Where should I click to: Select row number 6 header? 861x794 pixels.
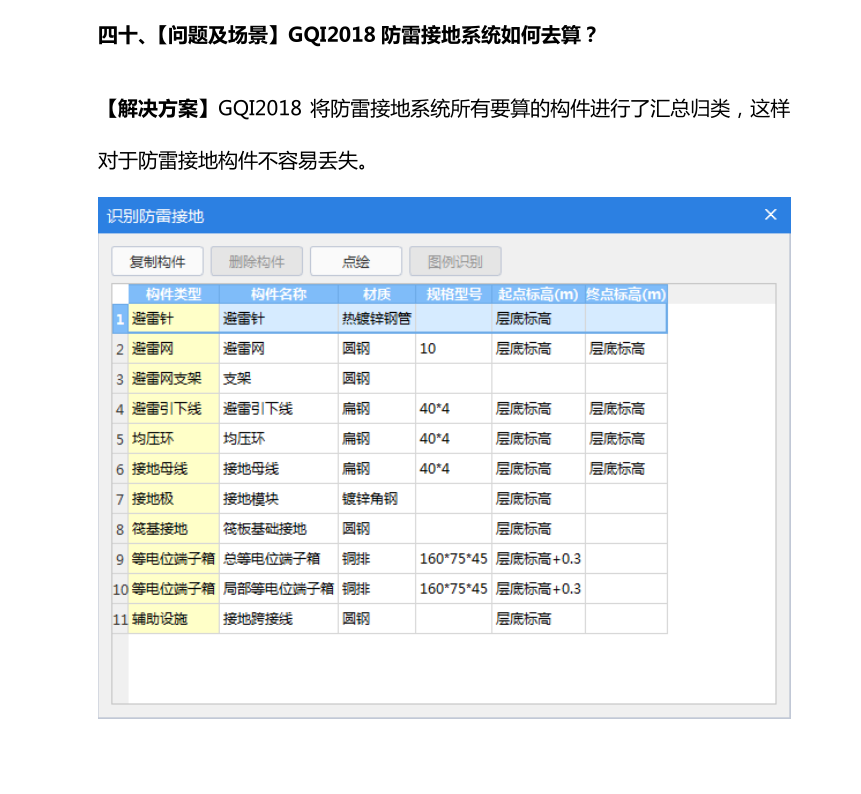coord(120,469)
